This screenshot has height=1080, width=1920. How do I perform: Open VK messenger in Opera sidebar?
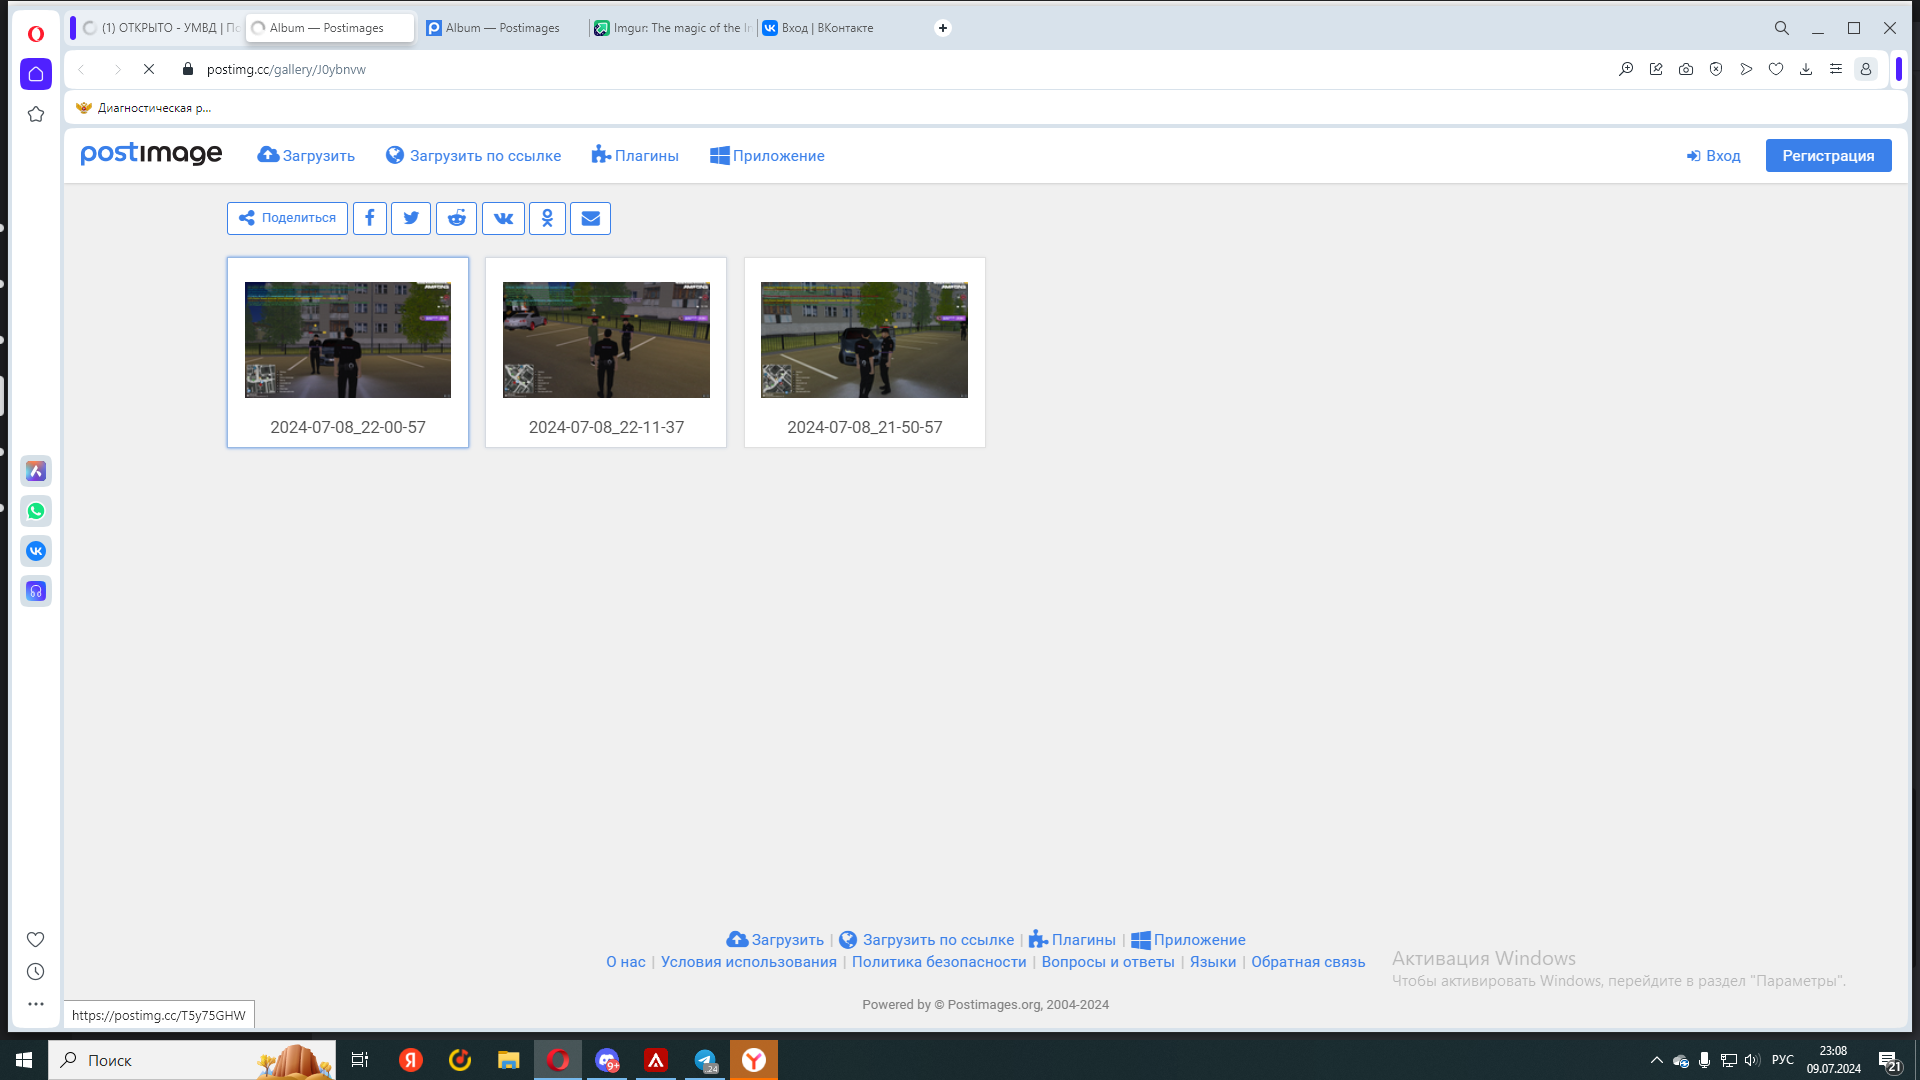click(36, 551)
